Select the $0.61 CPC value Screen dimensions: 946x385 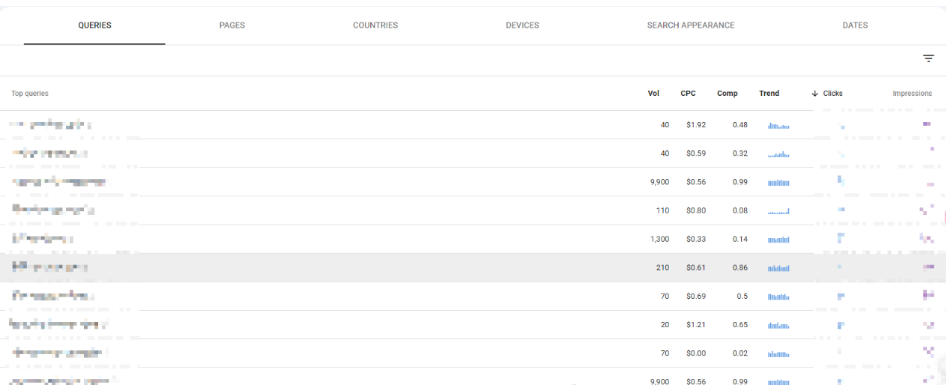pyautogui.click(x=696, y=267)
